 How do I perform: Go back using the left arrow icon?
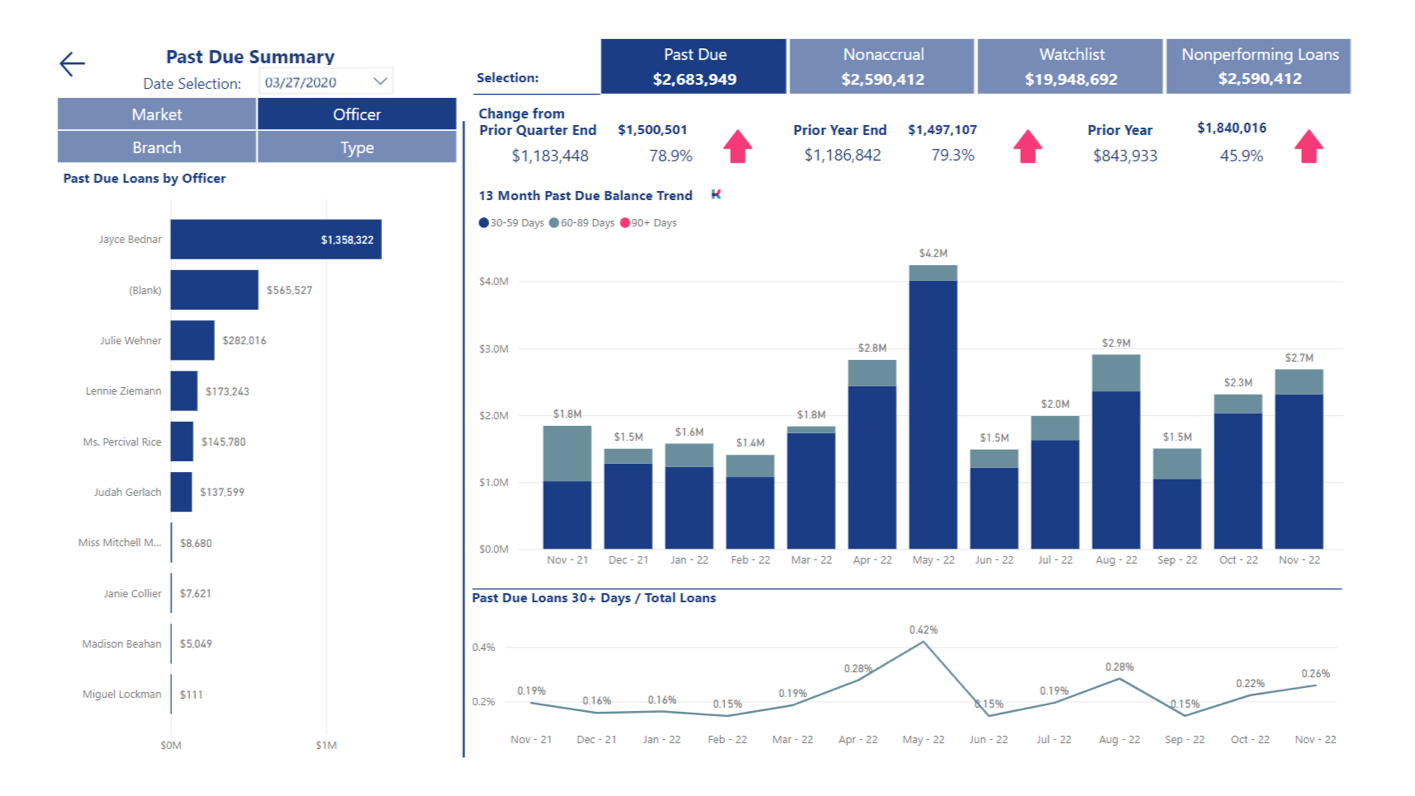72,65
